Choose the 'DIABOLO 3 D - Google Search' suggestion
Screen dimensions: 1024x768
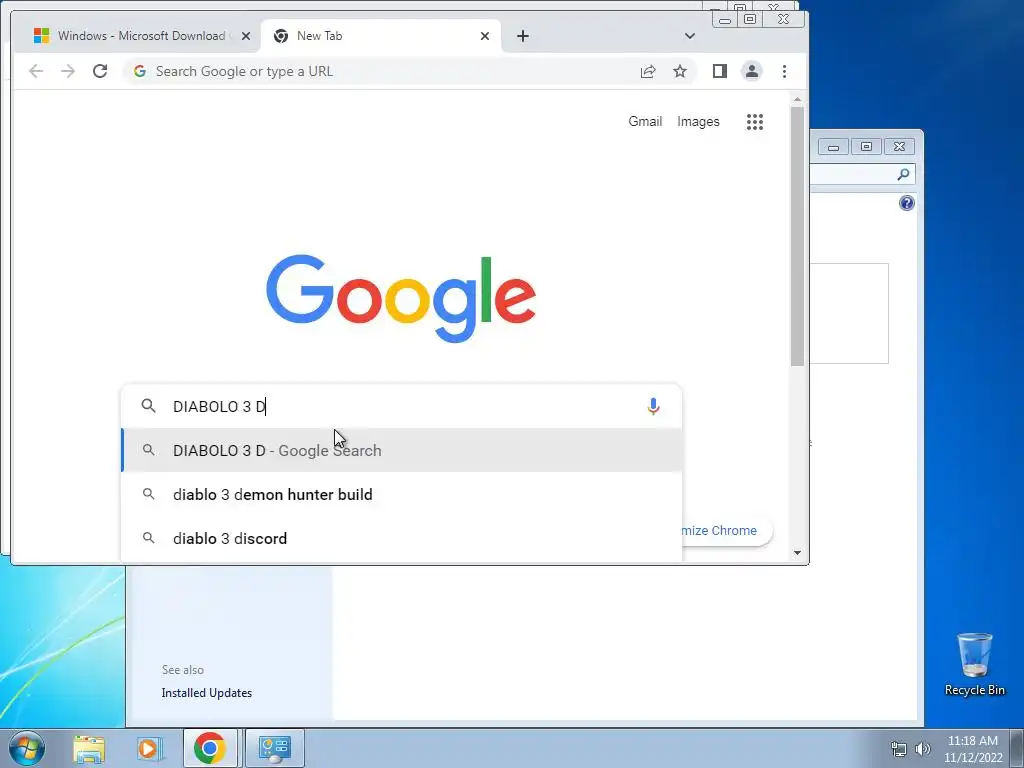point(402,451)
